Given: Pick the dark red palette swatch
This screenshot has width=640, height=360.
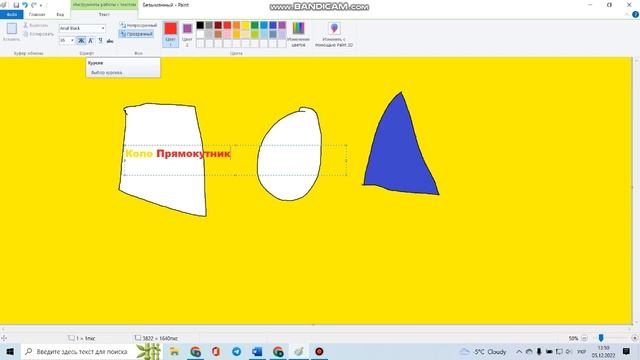Looking at the screenshot, I should [218, 25].
